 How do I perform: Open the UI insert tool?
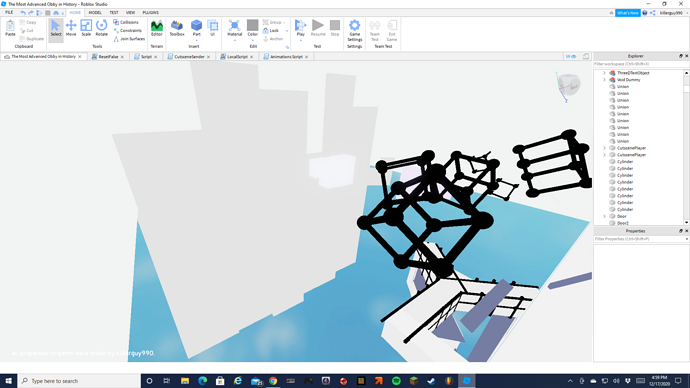(x=213, y=28)
